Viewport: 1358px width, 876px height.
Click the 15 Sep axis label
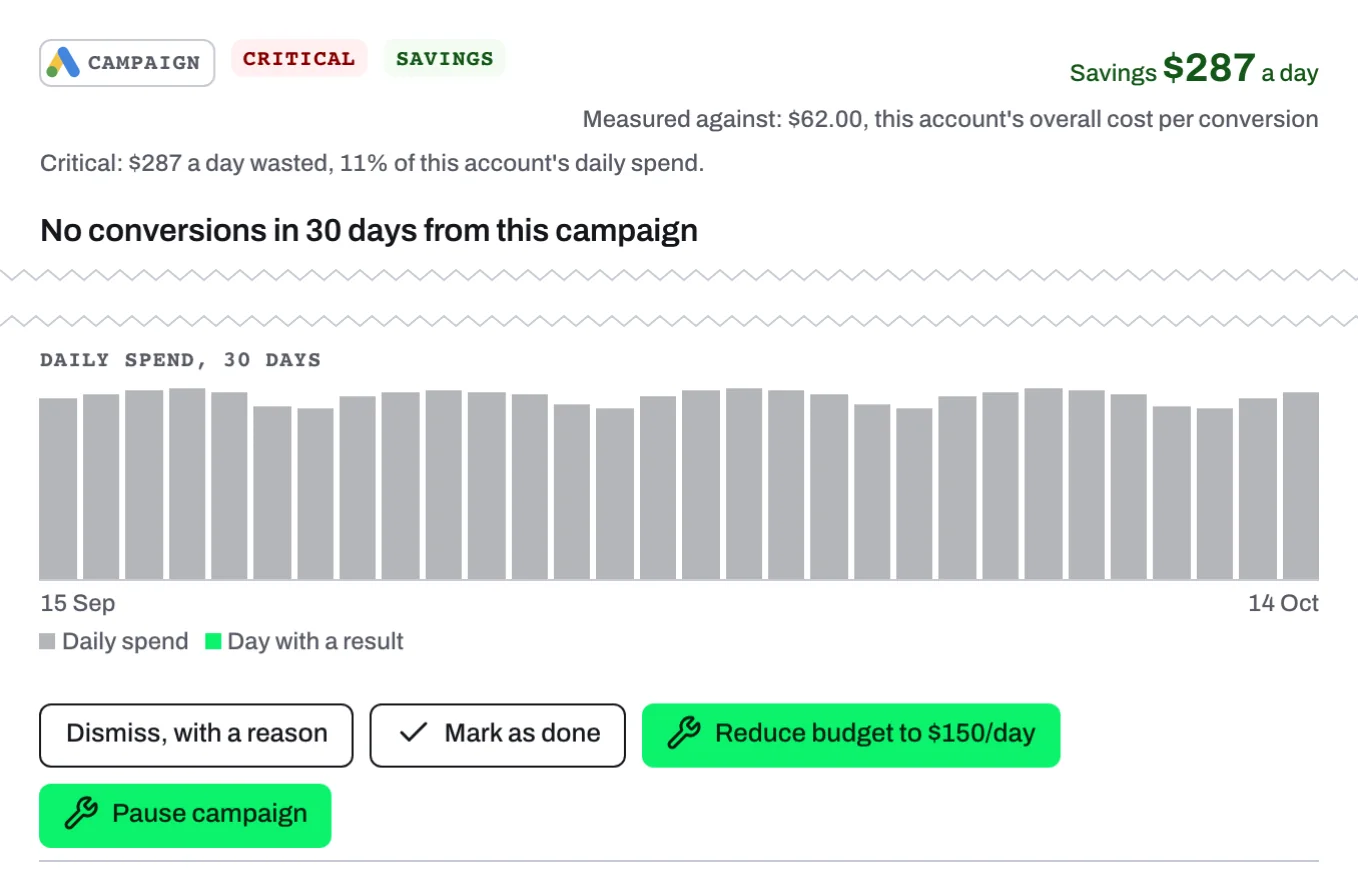pyautogui.click(x=77, y=603)
